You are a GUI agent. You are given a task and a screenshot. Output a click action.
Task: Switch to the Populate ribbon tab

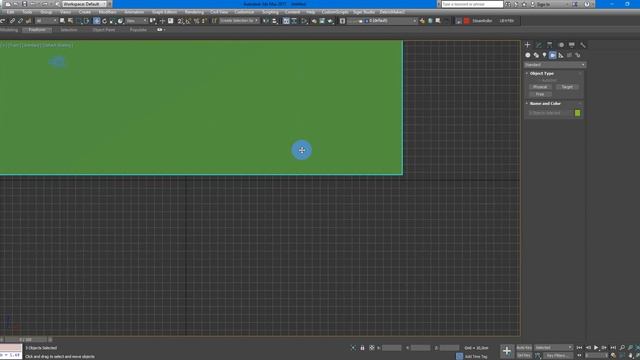[138, 30]
